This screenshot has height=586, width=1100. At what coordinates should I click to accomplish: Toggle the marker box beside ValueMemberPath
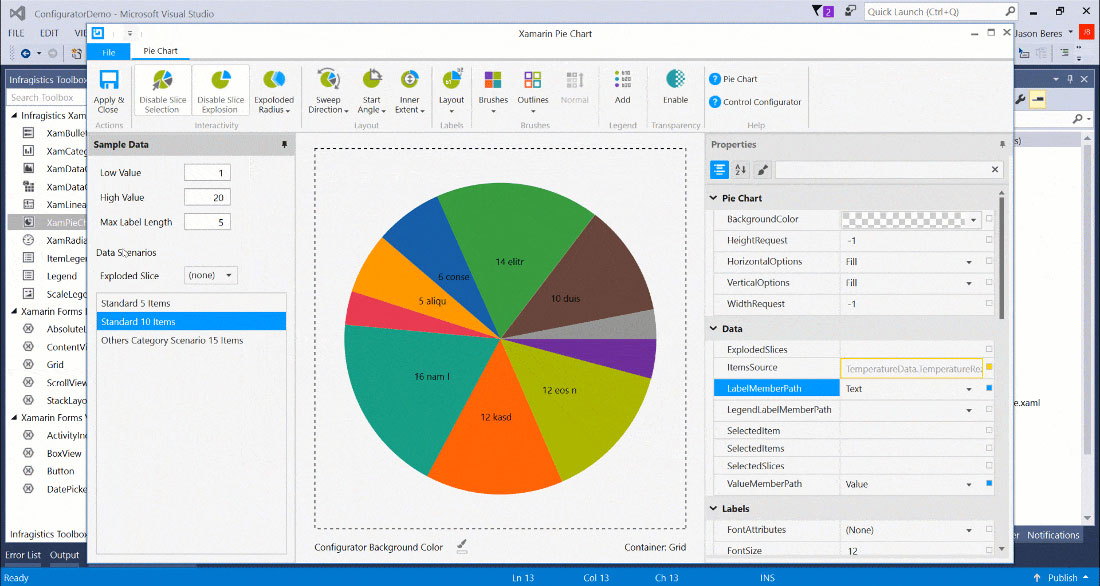989,484
